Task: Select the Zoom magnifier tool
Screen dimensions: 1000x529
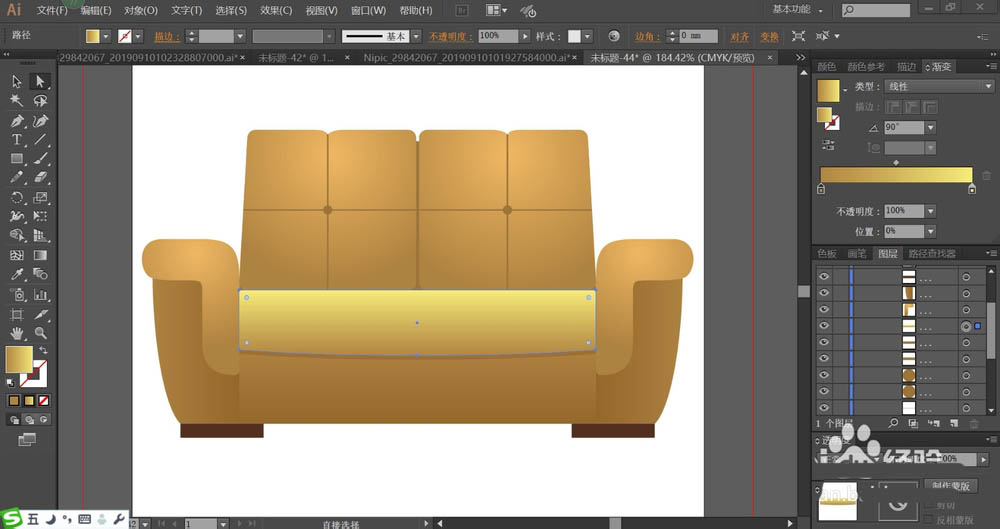Action: click(x=40, y=333)
